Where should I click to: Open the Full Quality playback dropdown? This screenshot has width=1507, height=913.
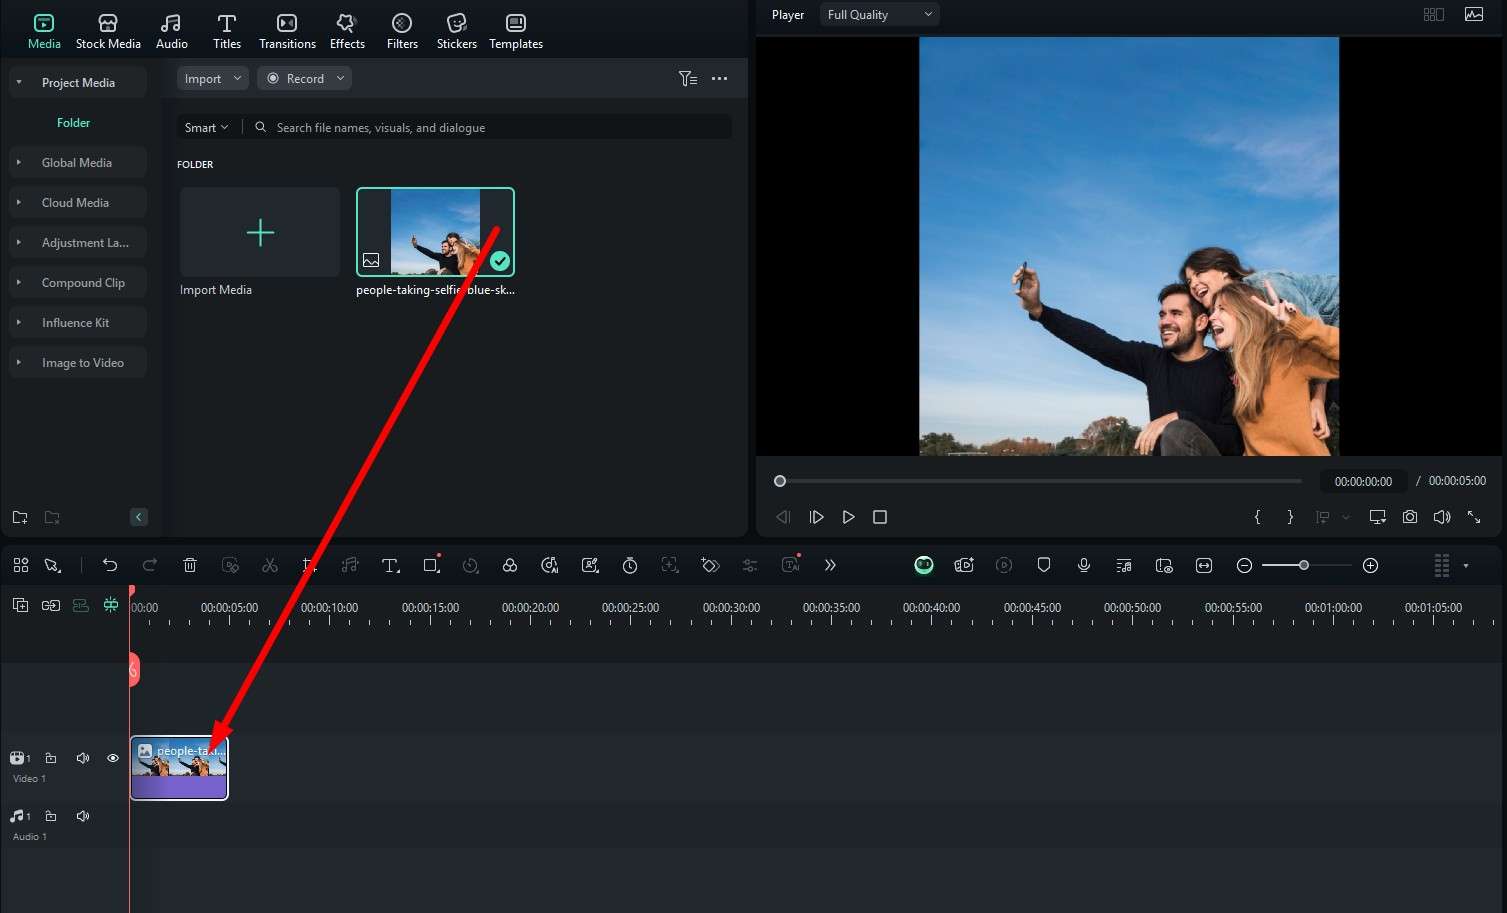(880, 14)
